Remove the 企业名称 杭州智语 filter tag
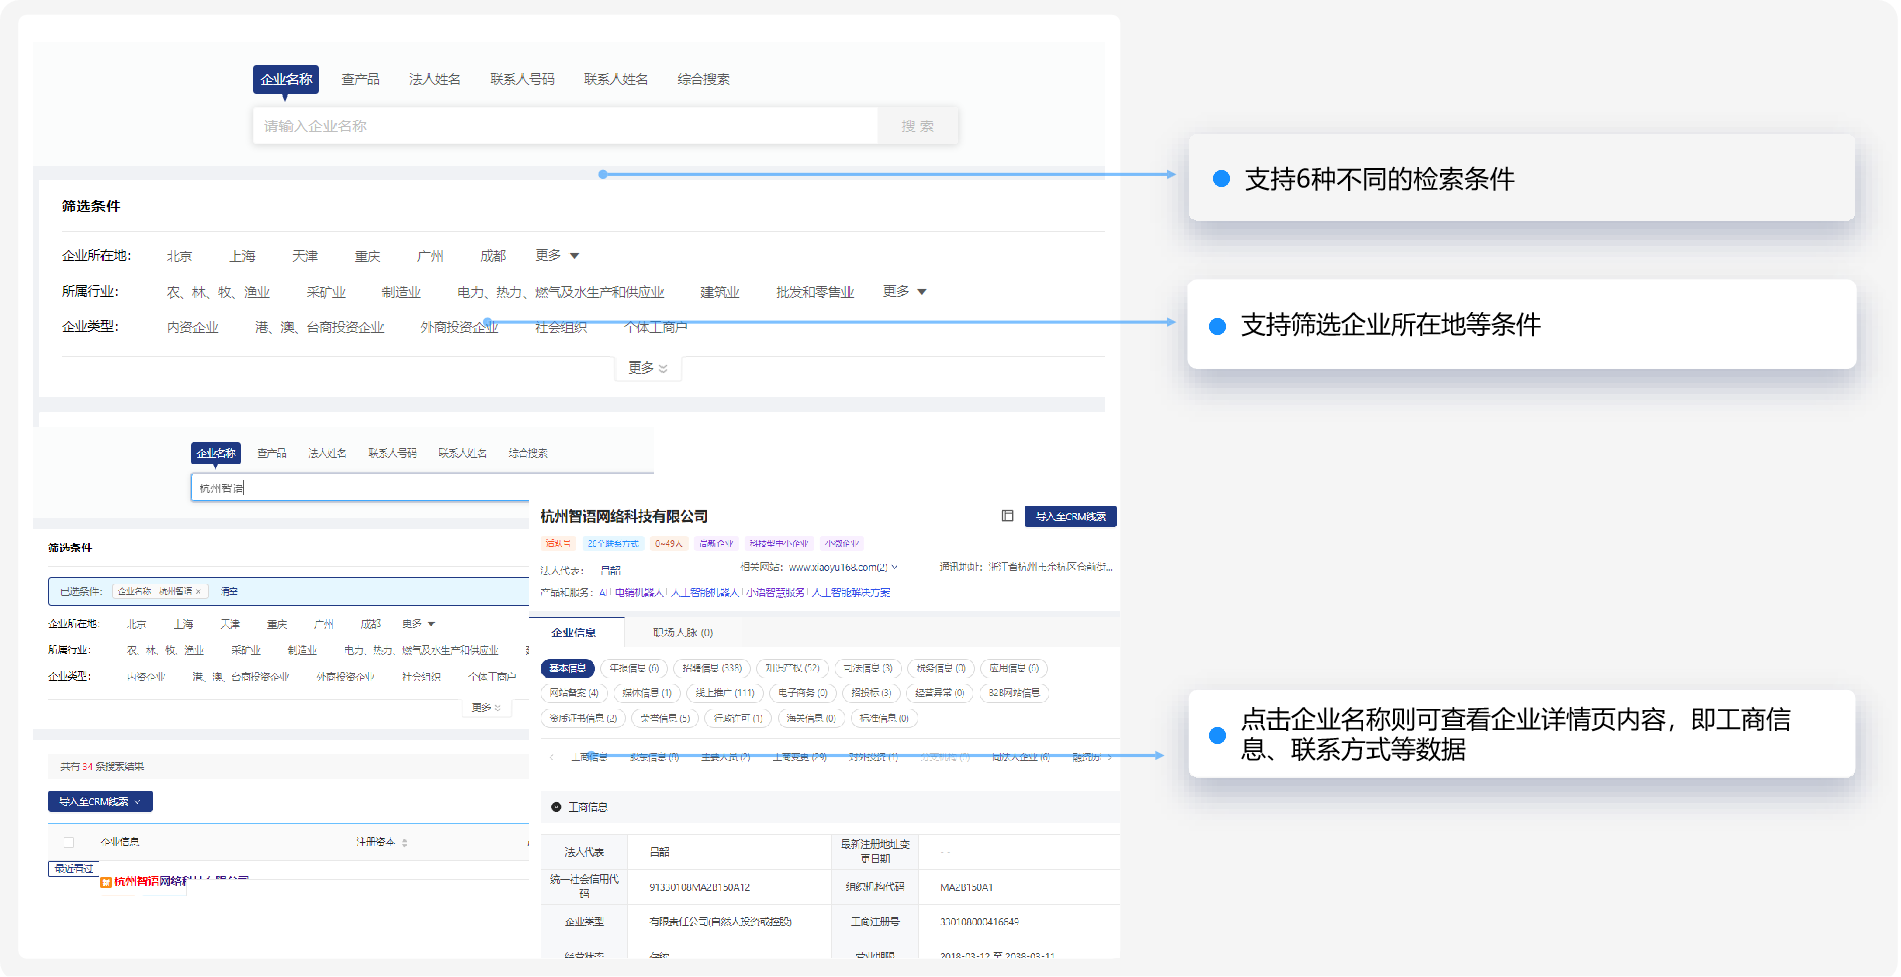Viewport: 1901px width, 977px height. (x=198, y=592)
